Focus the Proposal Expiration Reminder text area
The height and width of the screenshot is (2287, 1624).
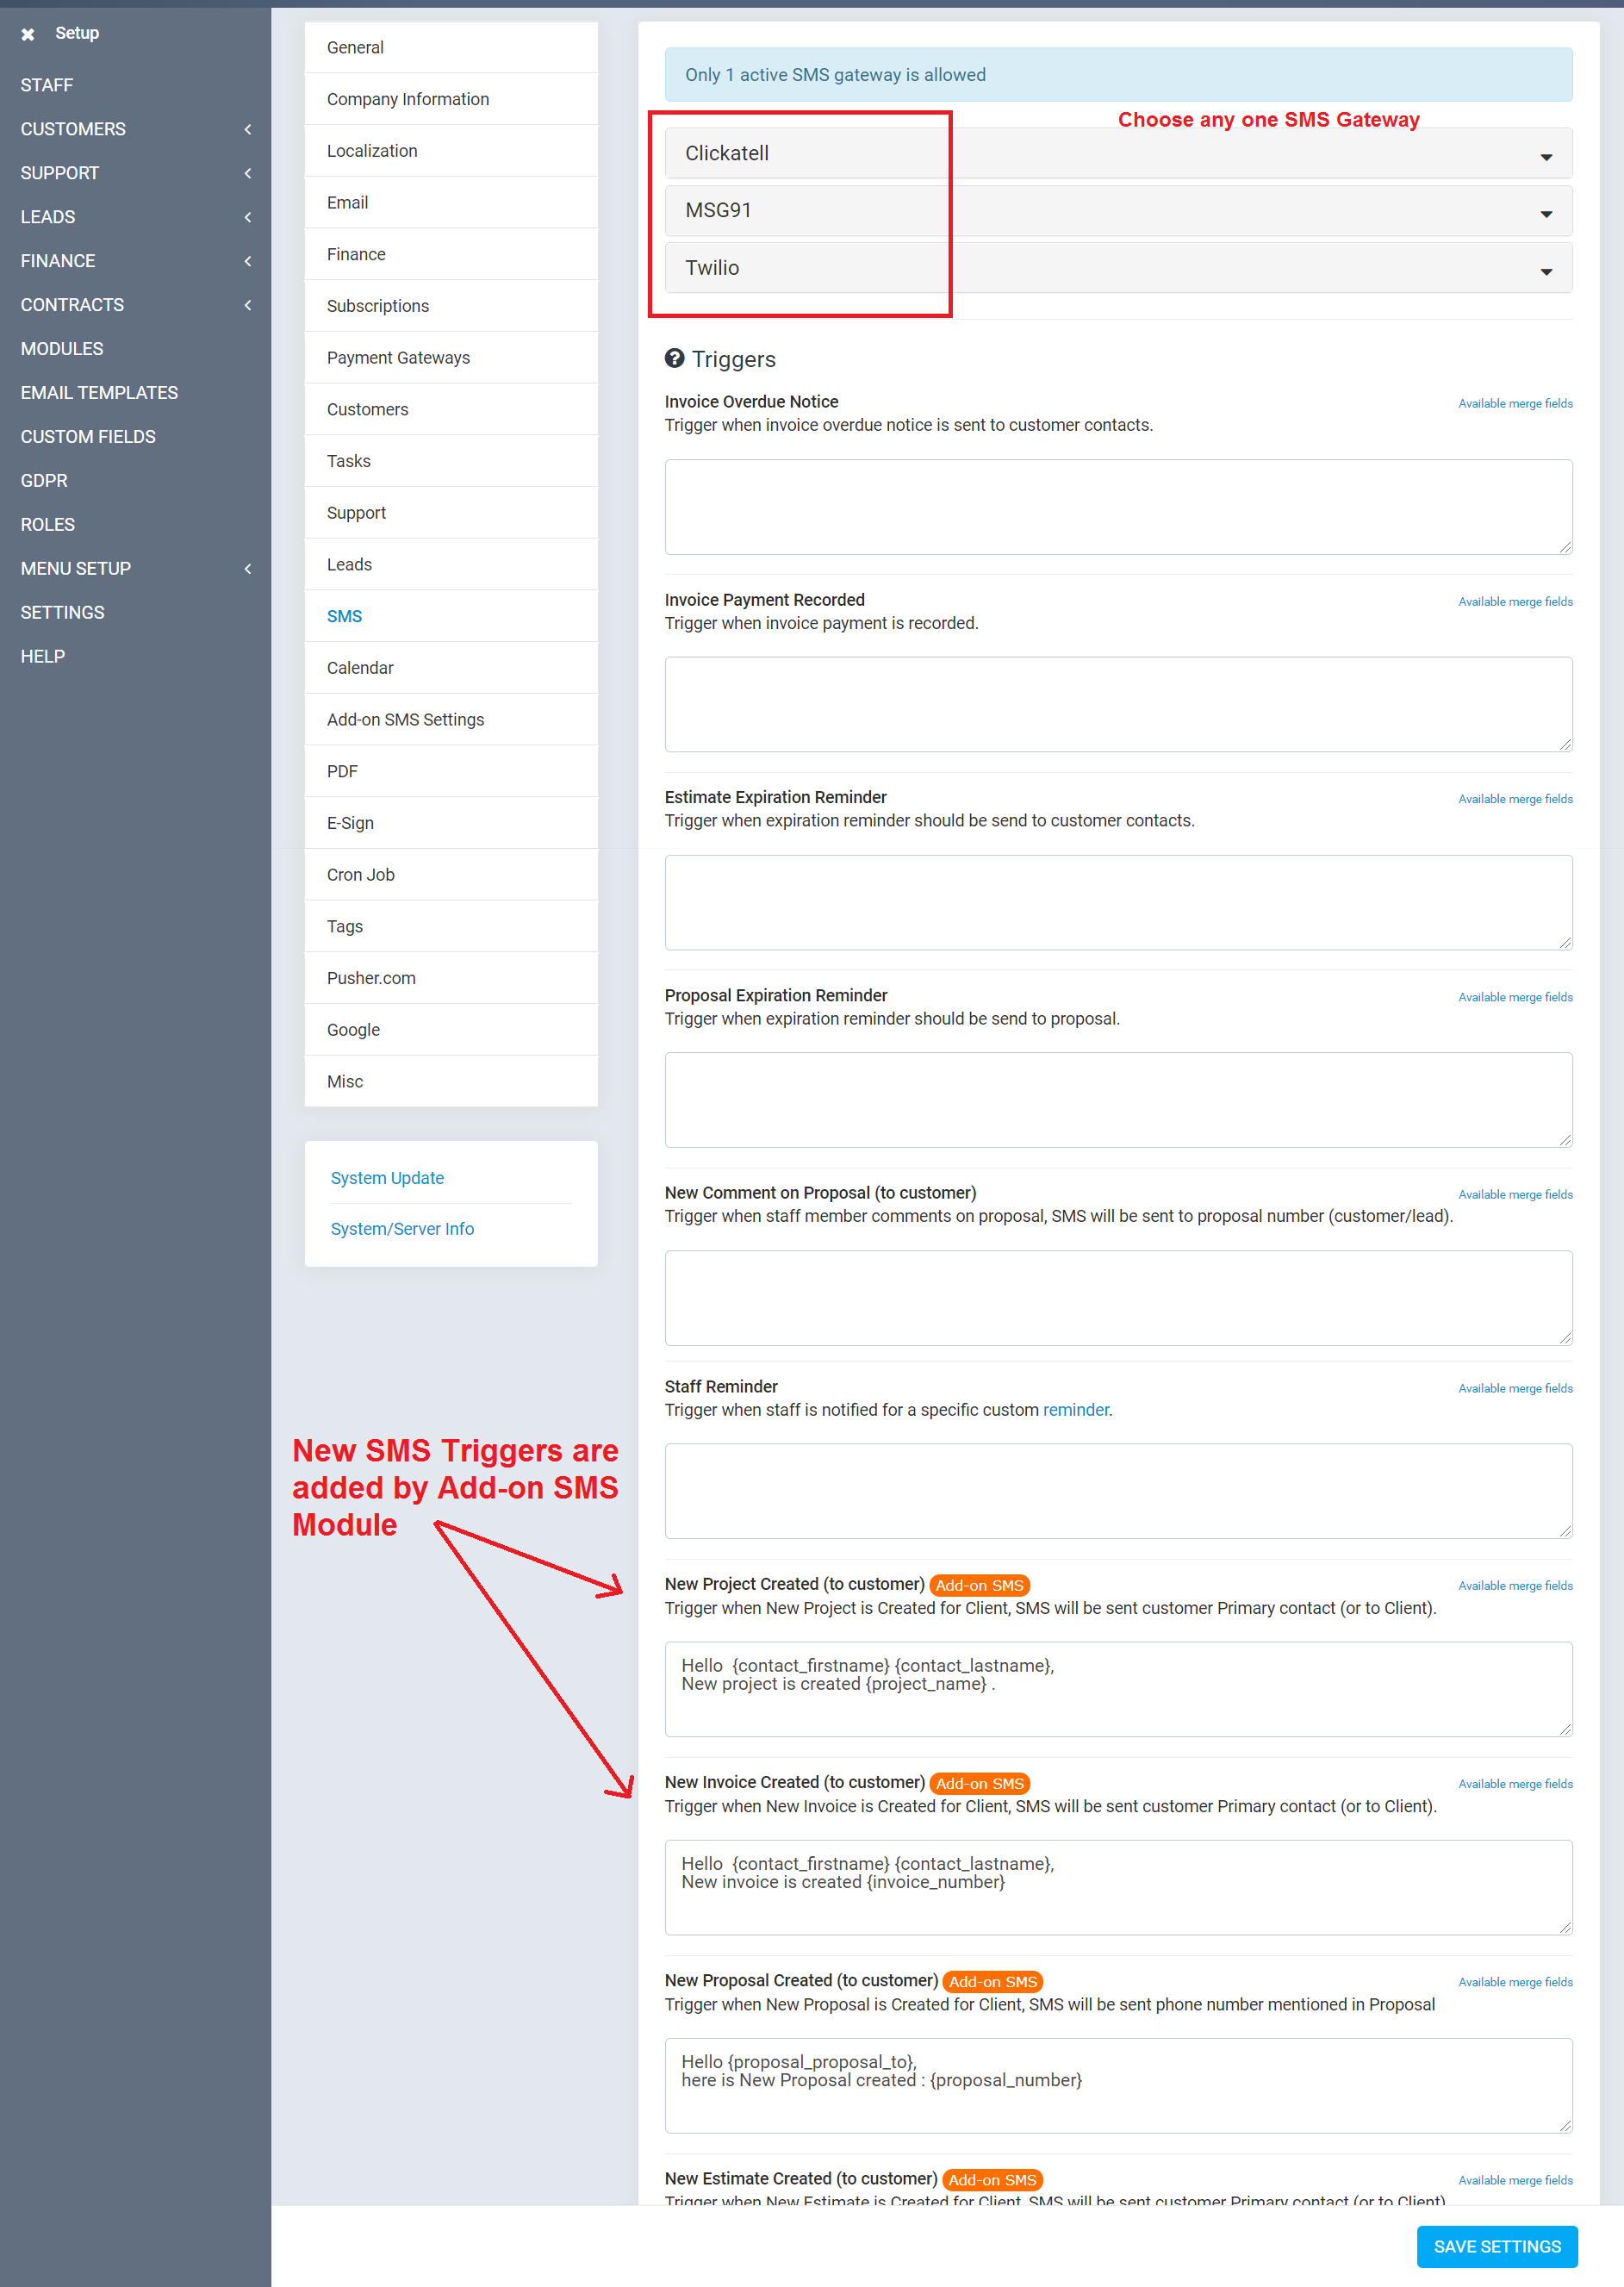tap(1118, 1100)
